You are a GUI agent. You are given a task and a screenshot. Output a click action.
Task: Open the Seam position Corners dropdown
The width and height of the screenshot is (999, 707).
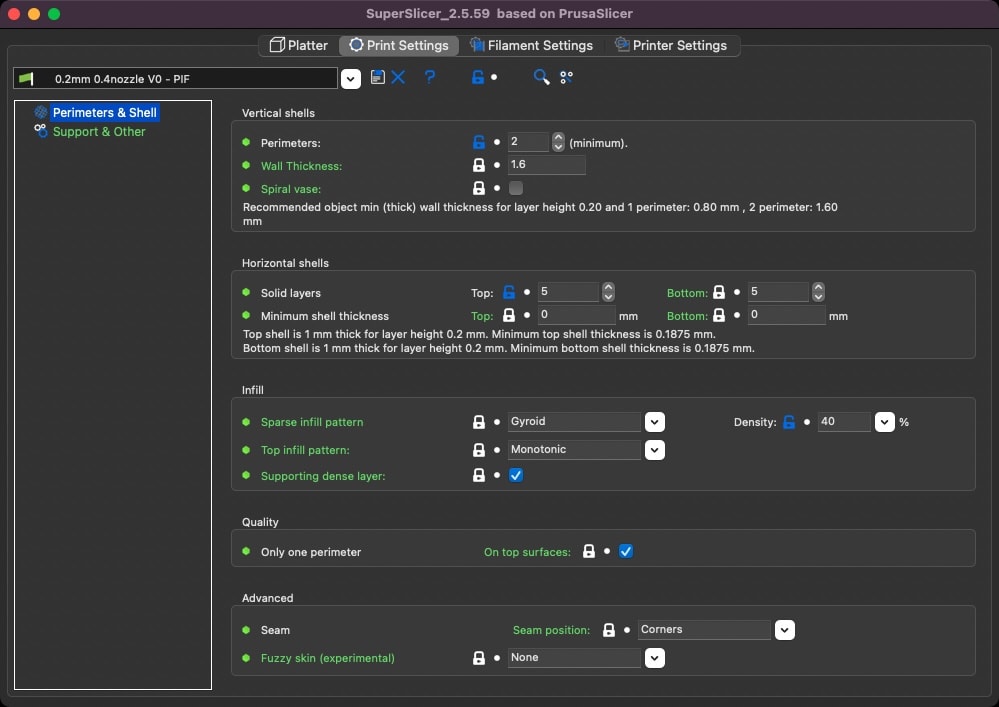[x=784, y=630]
